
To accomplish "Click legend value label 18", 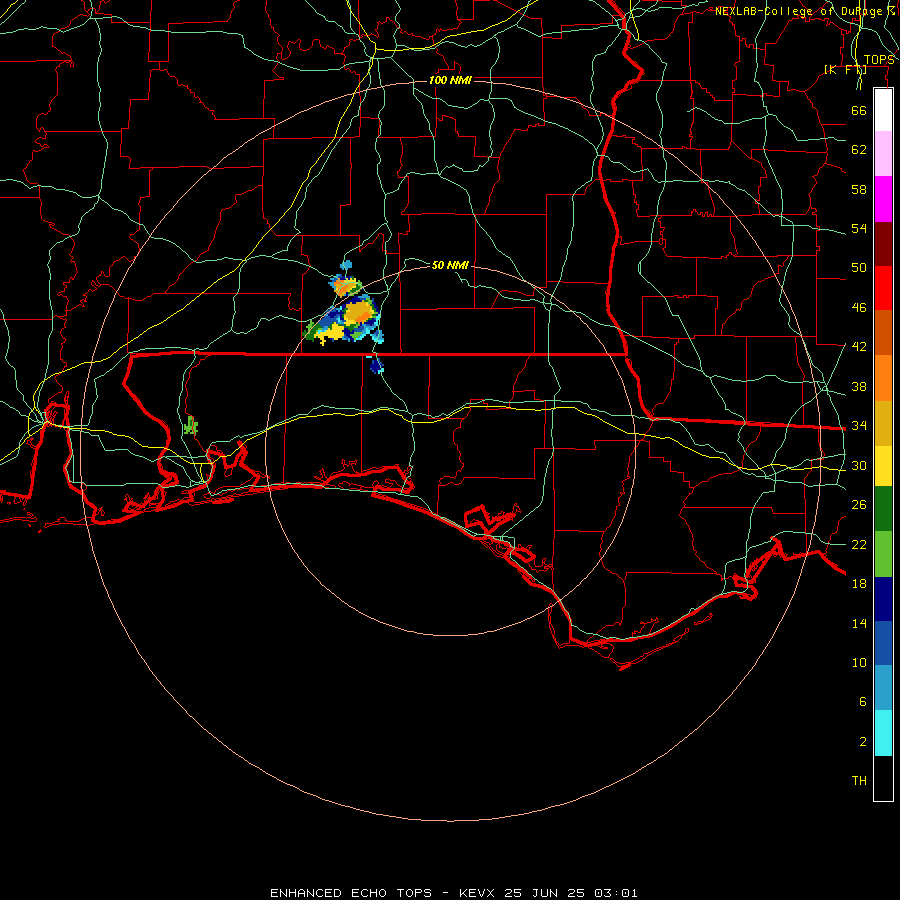I will tap(859, 584).
